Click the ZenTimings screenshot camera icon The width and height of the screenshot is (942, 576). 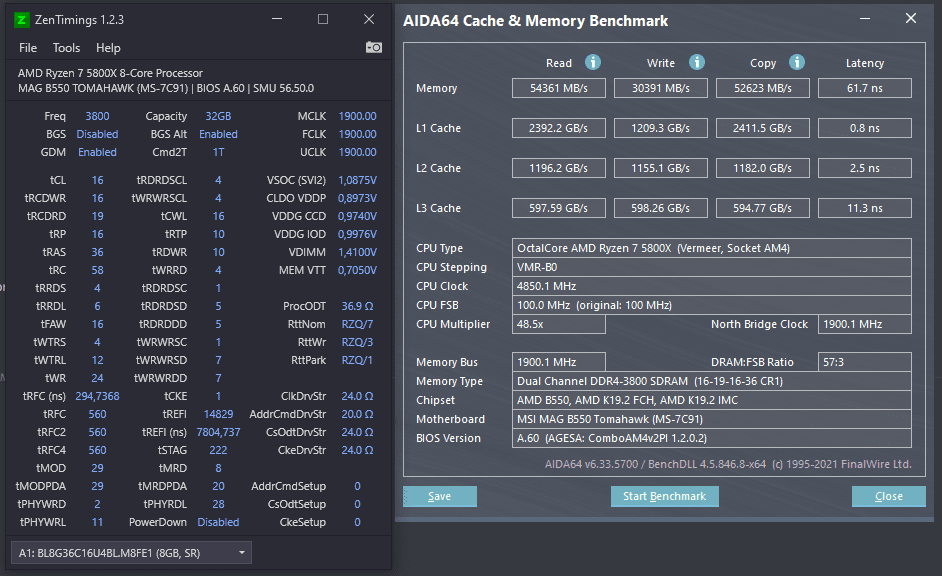374,47
